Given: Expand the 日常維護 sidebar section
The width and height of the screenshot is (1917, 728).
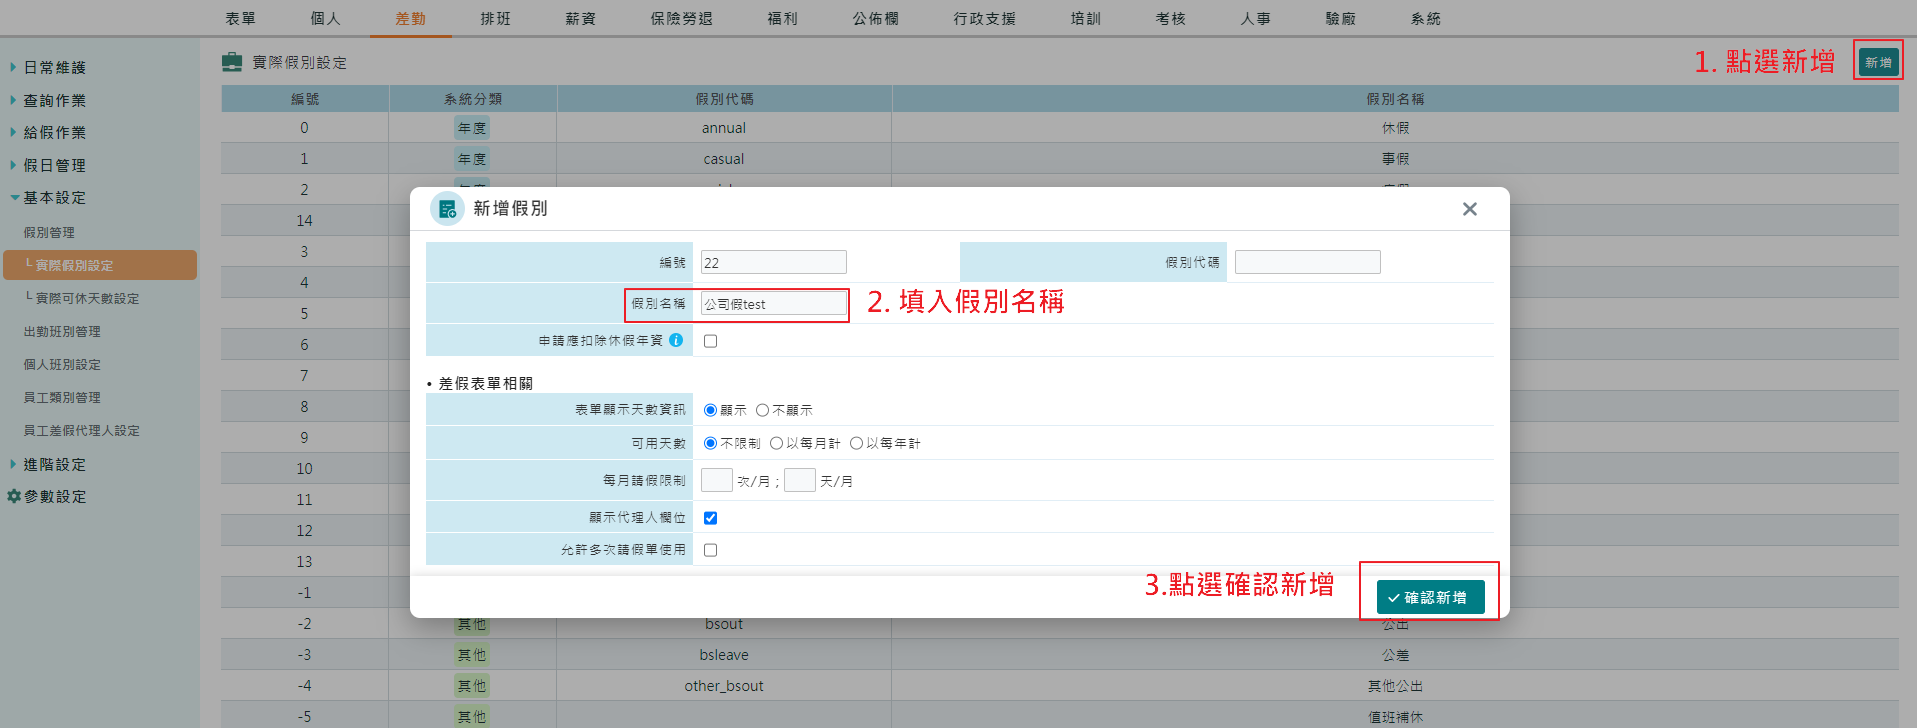Looking at the screenshot, I should coord(55,67).
